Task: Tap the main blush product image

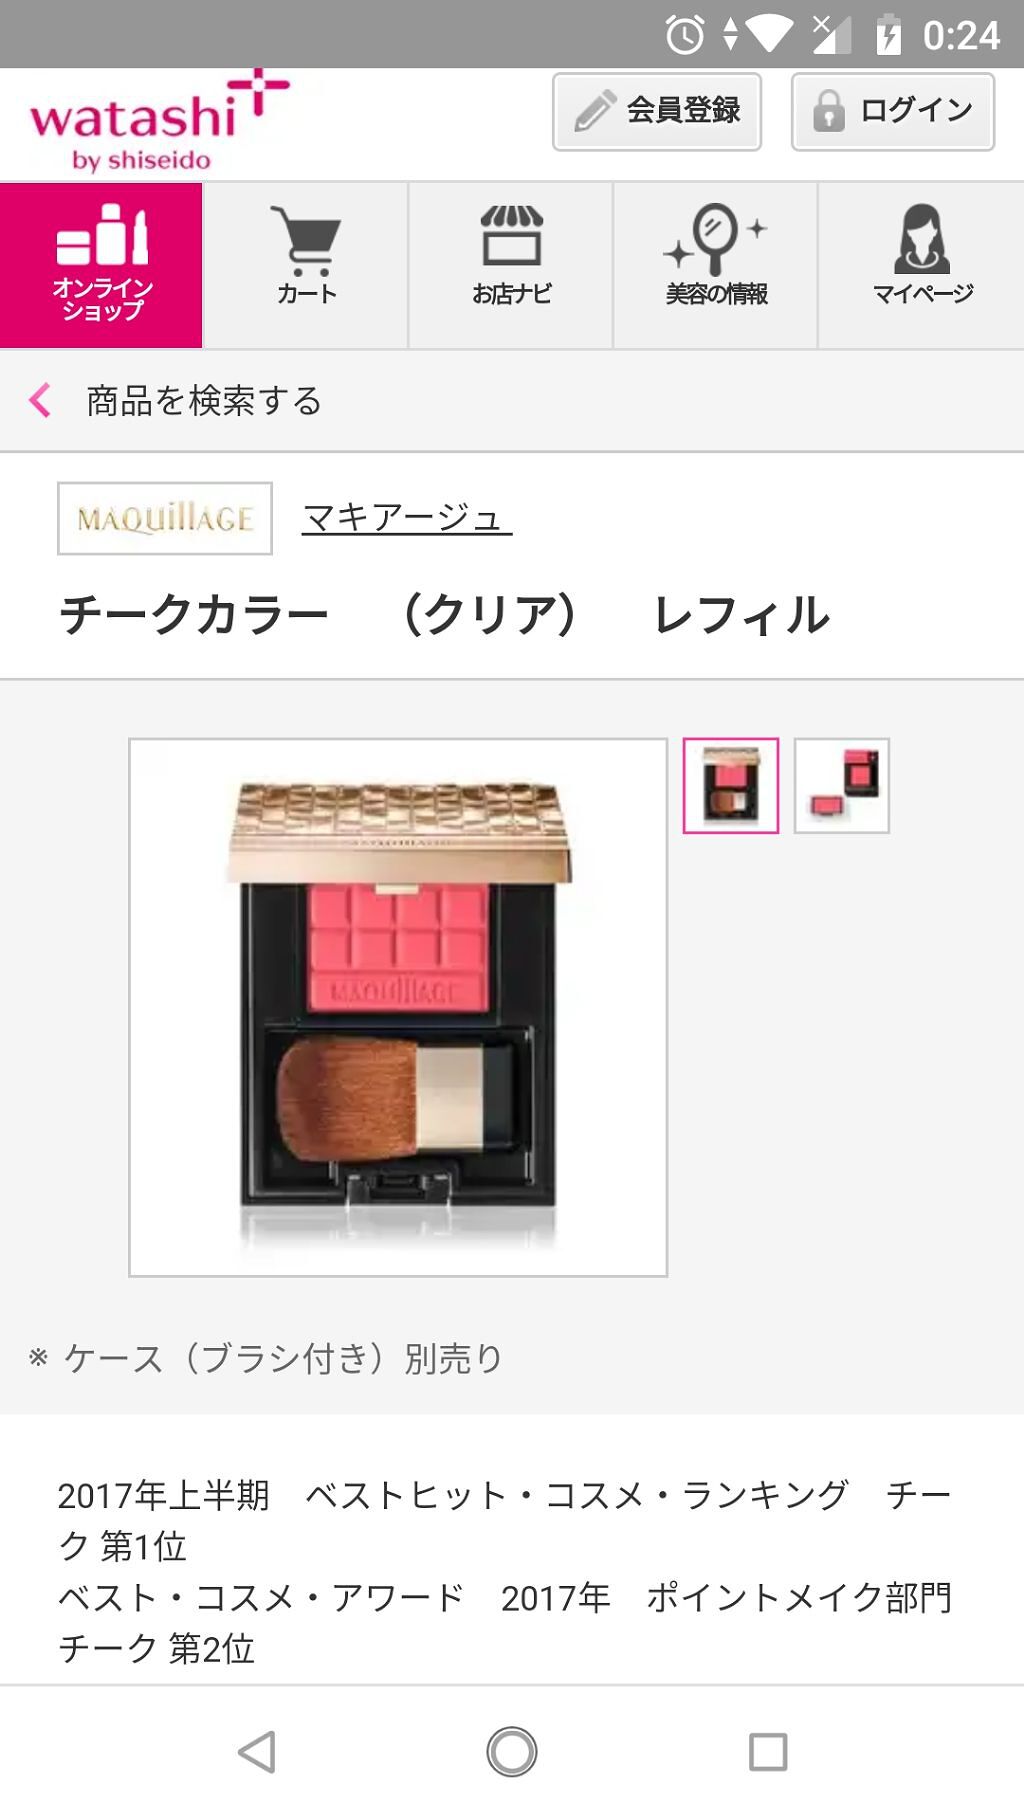Action: [398, 1007]
